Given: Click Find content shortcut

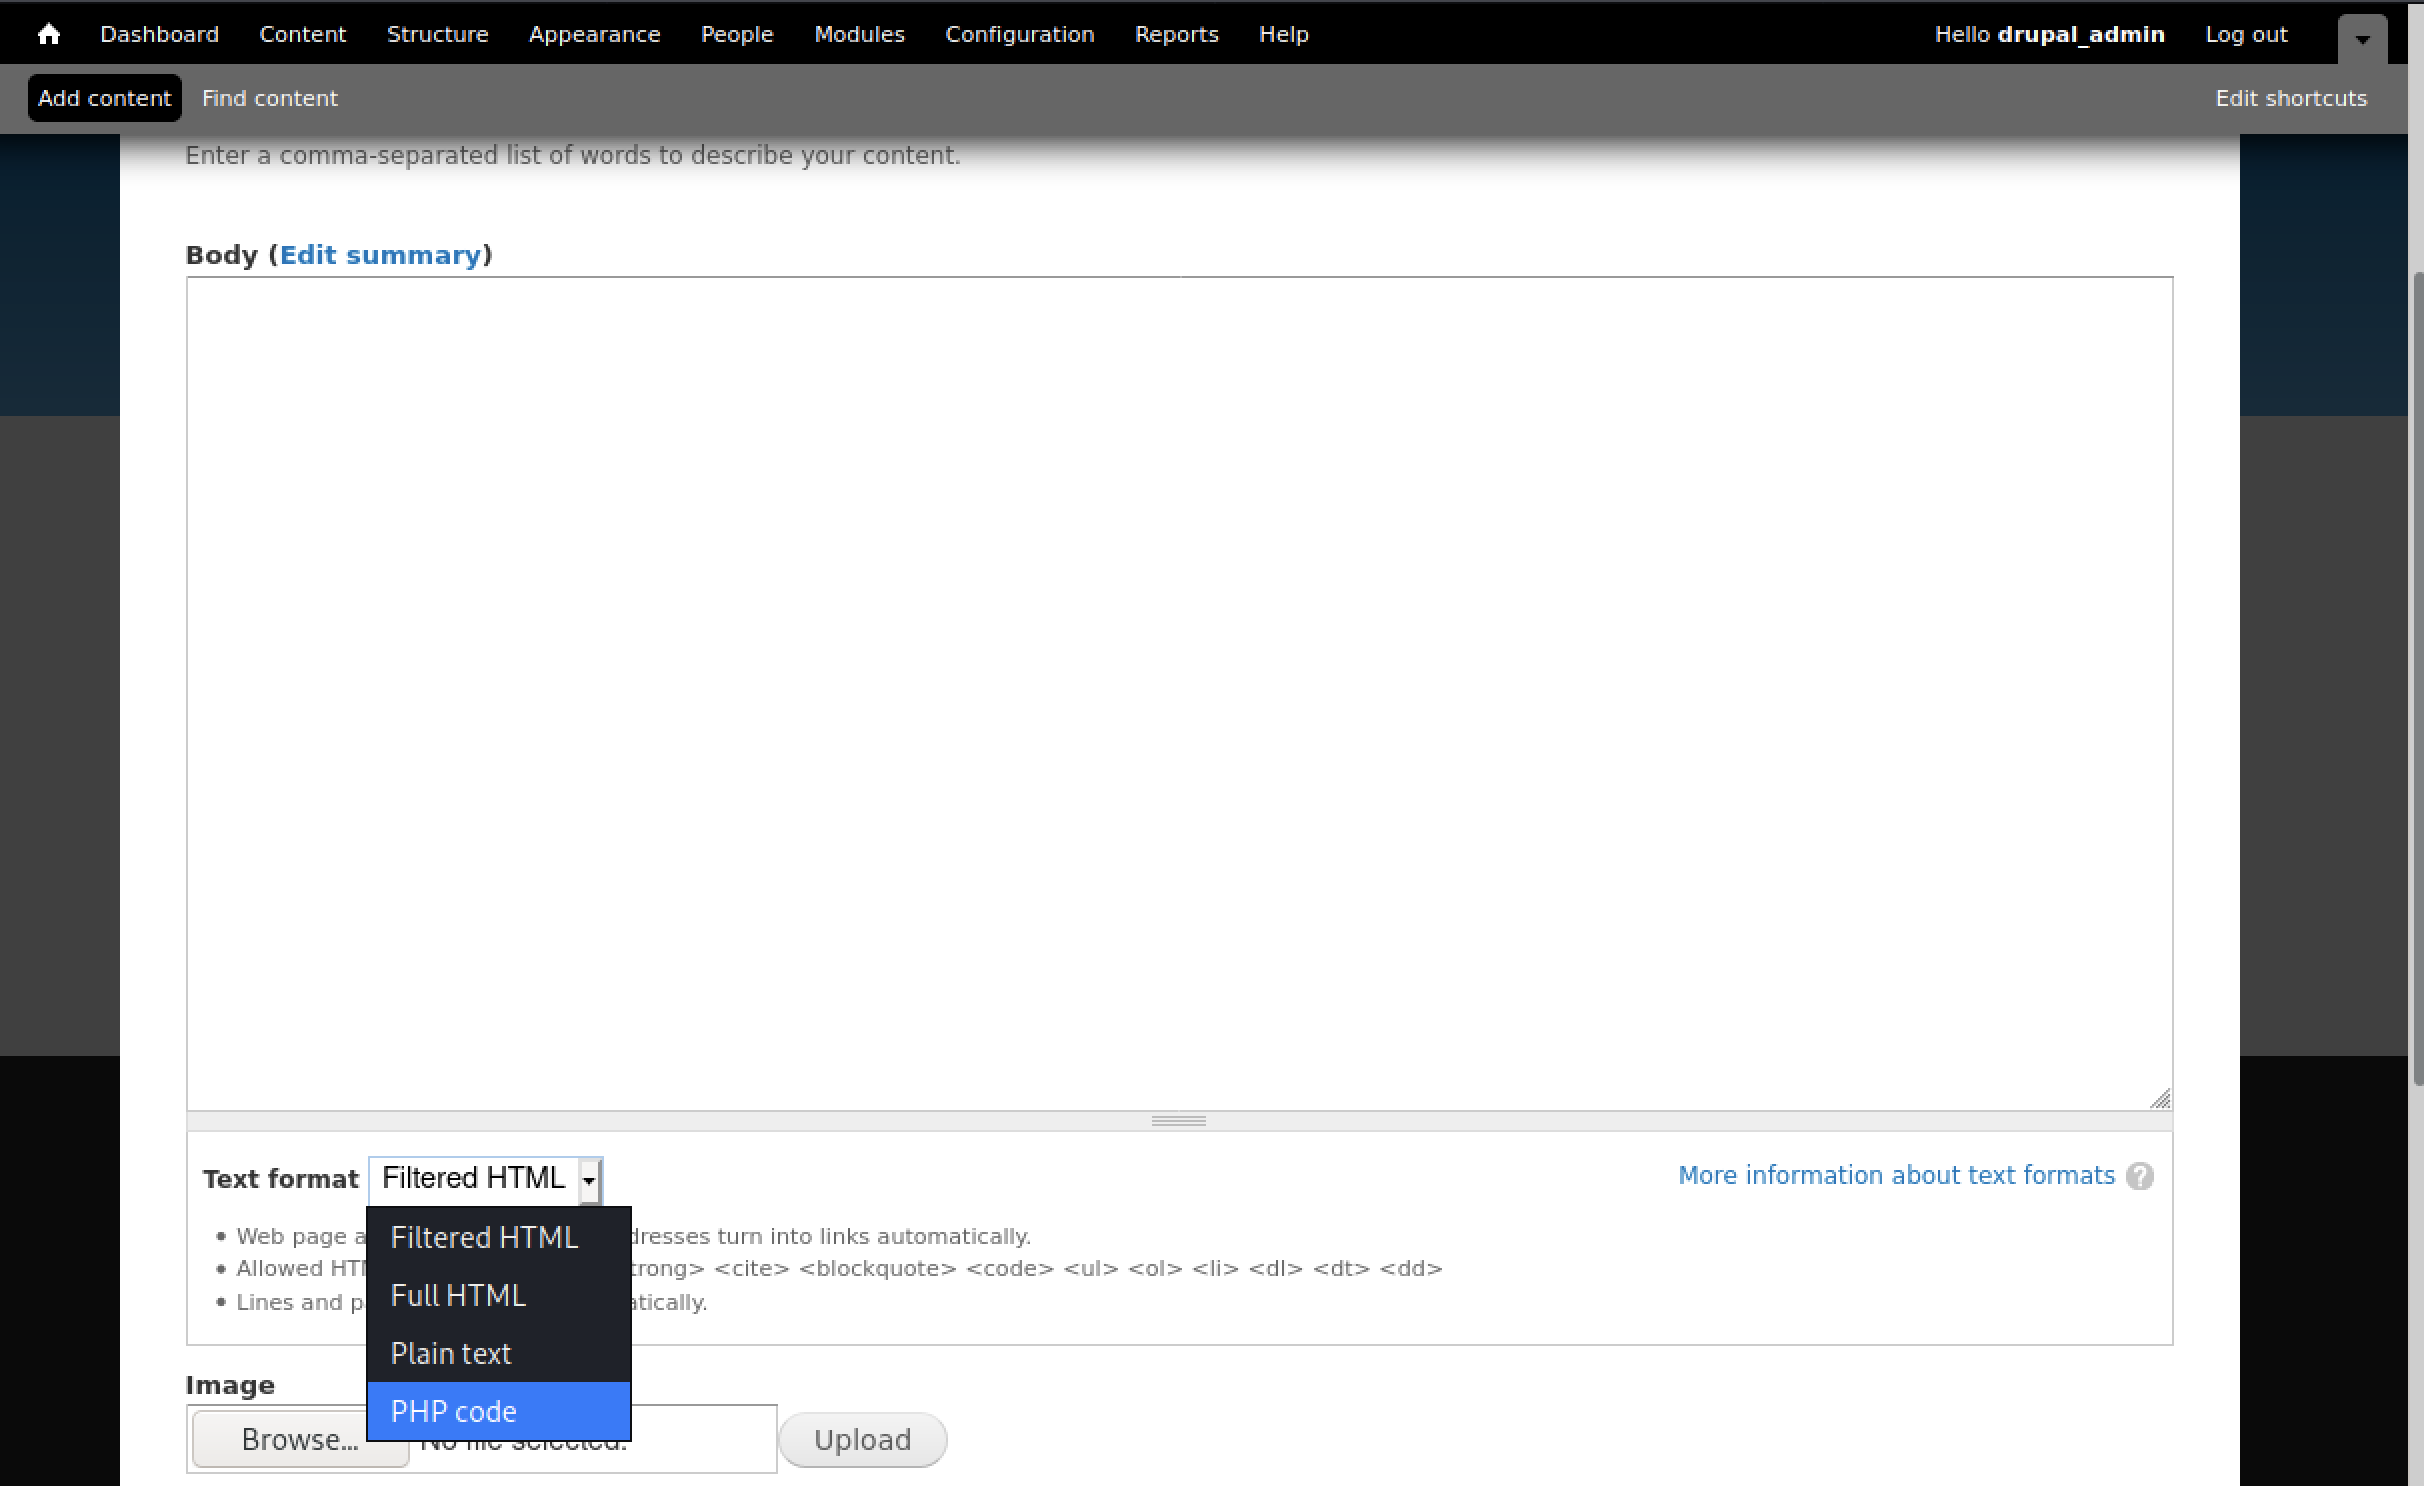Looking at the screenshot, I should [270, 98].
